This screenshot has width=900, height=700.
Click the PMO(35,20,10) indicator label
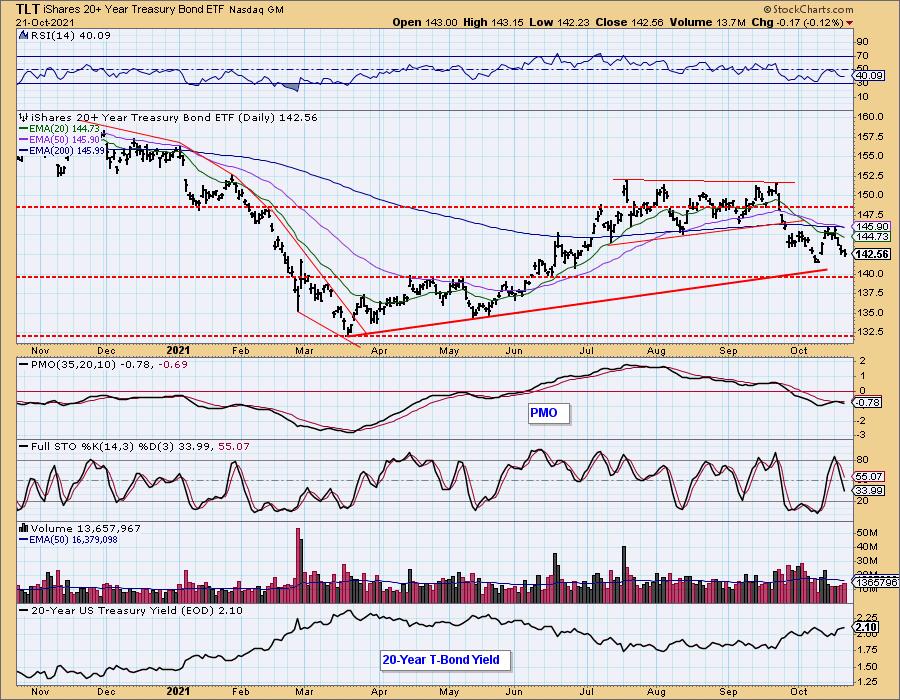pos(103,365)
